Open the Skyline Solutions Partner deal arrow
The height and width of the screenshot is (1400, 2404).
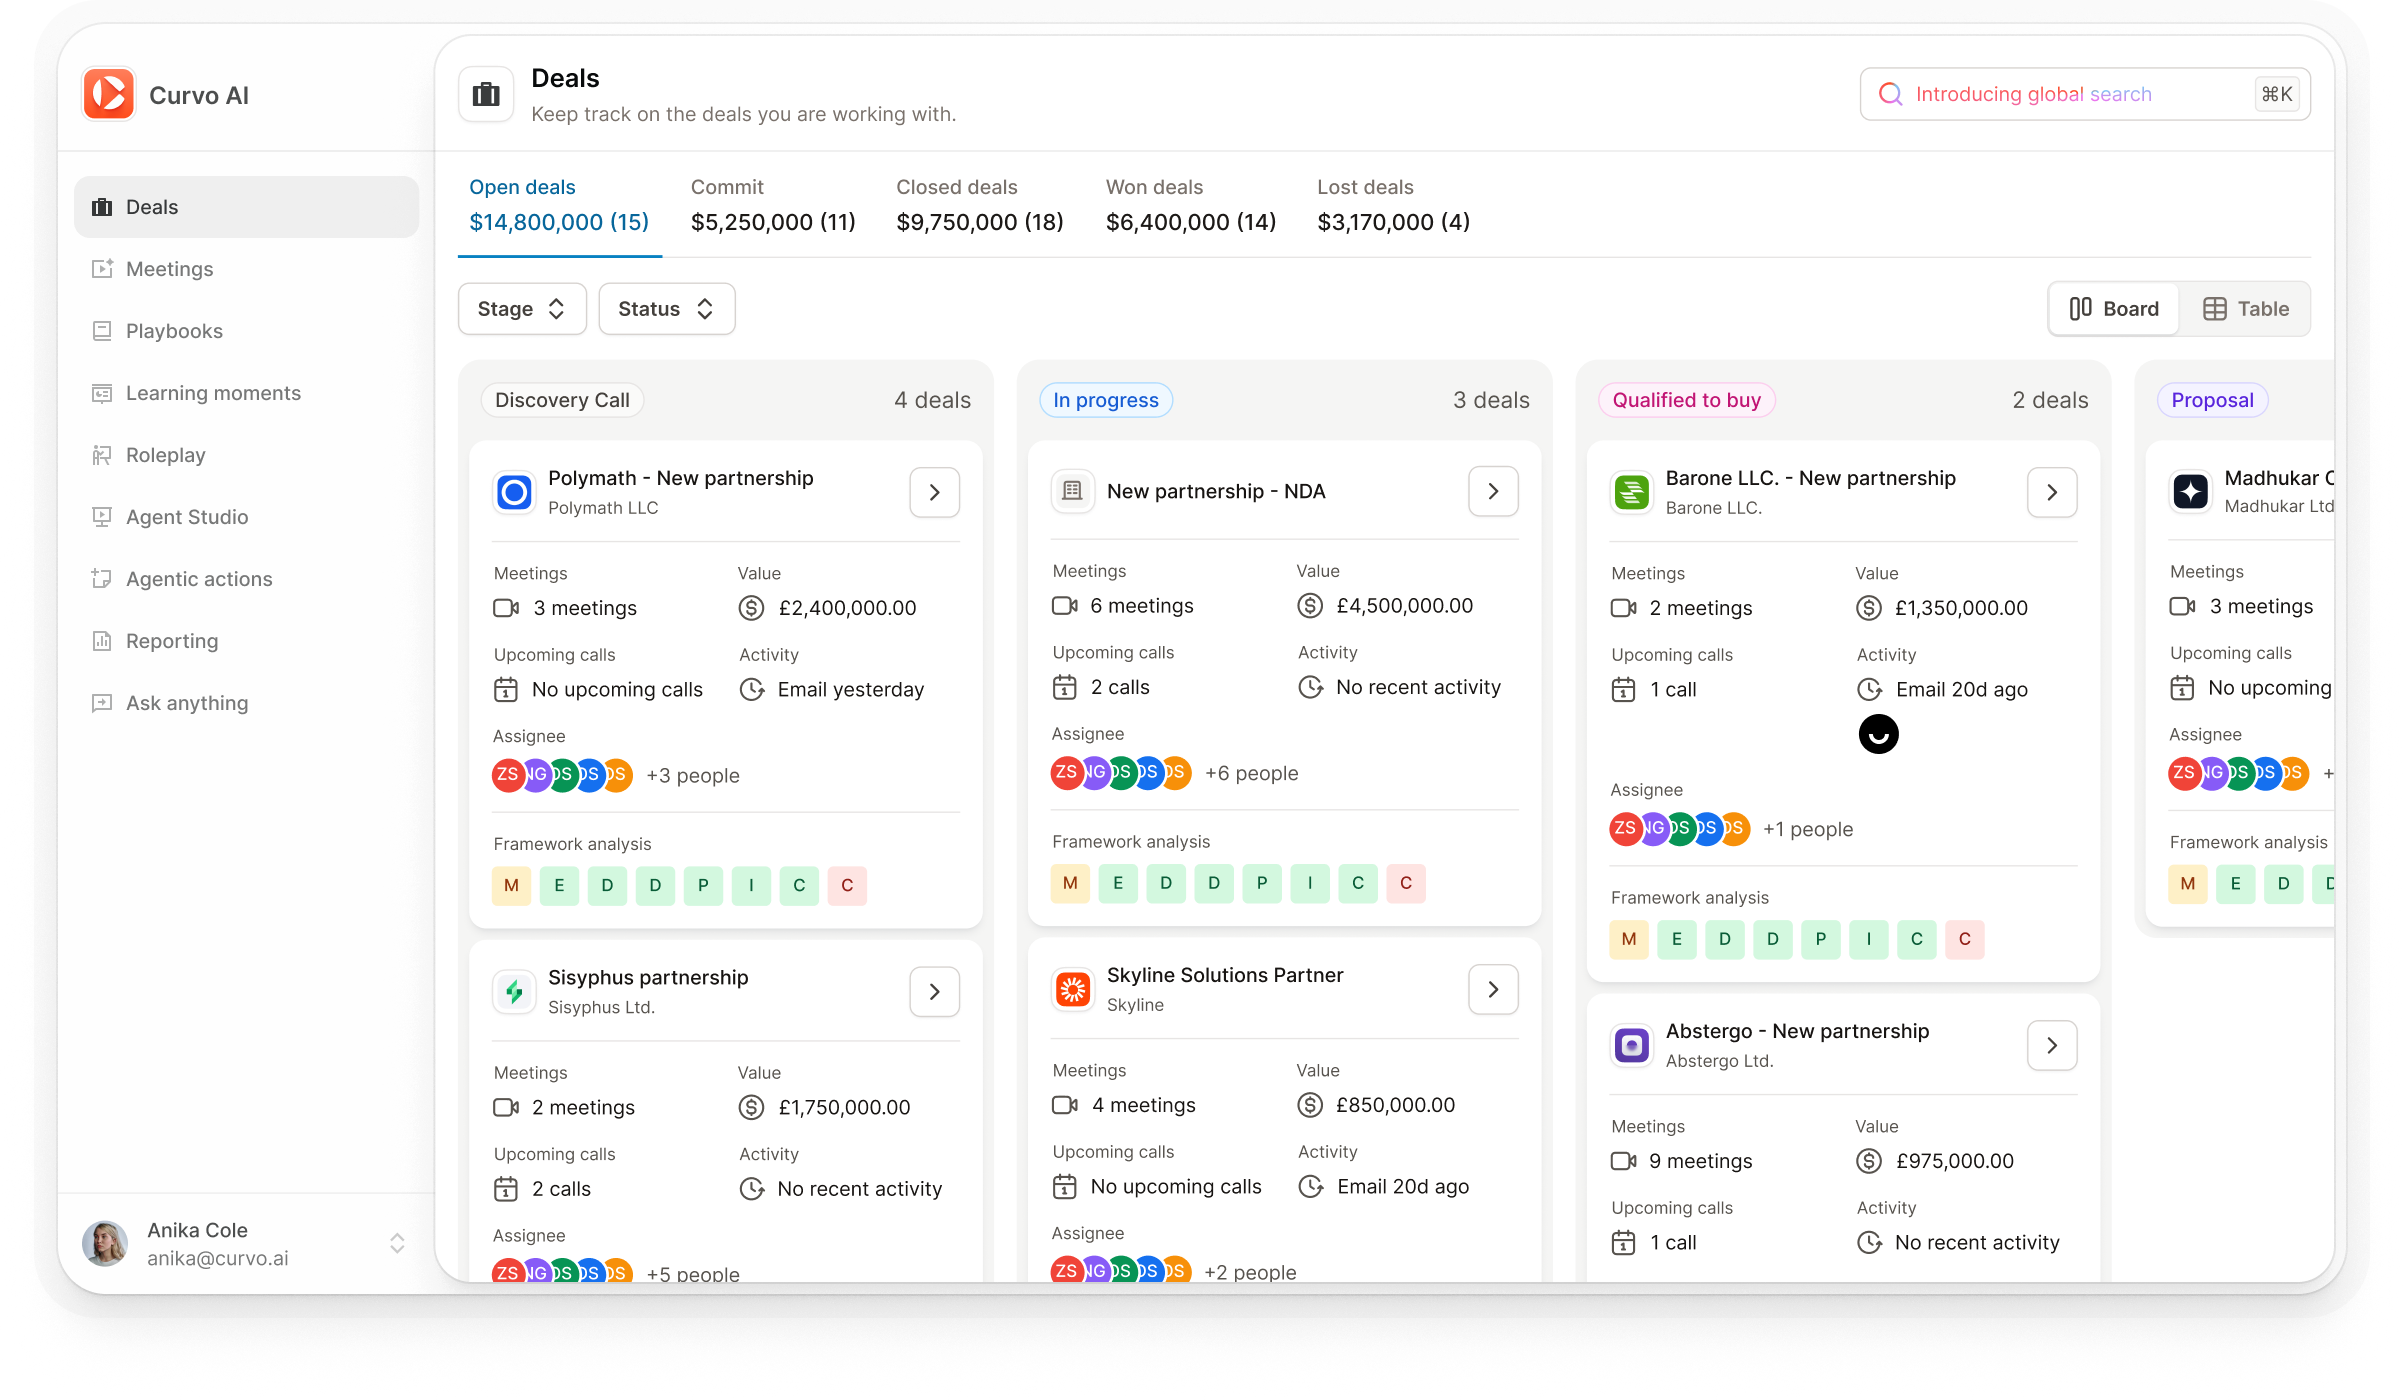[x=1493, y=989]
